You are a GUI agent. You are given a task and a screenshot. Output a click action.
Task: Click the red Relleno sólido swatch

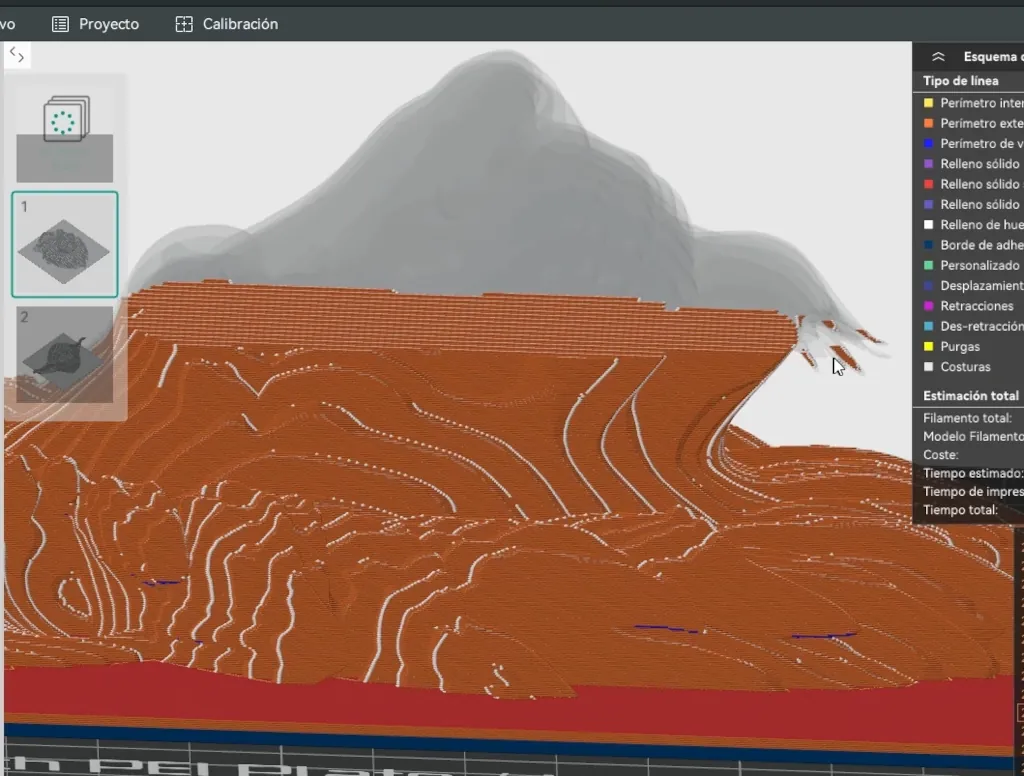(928, 184)
